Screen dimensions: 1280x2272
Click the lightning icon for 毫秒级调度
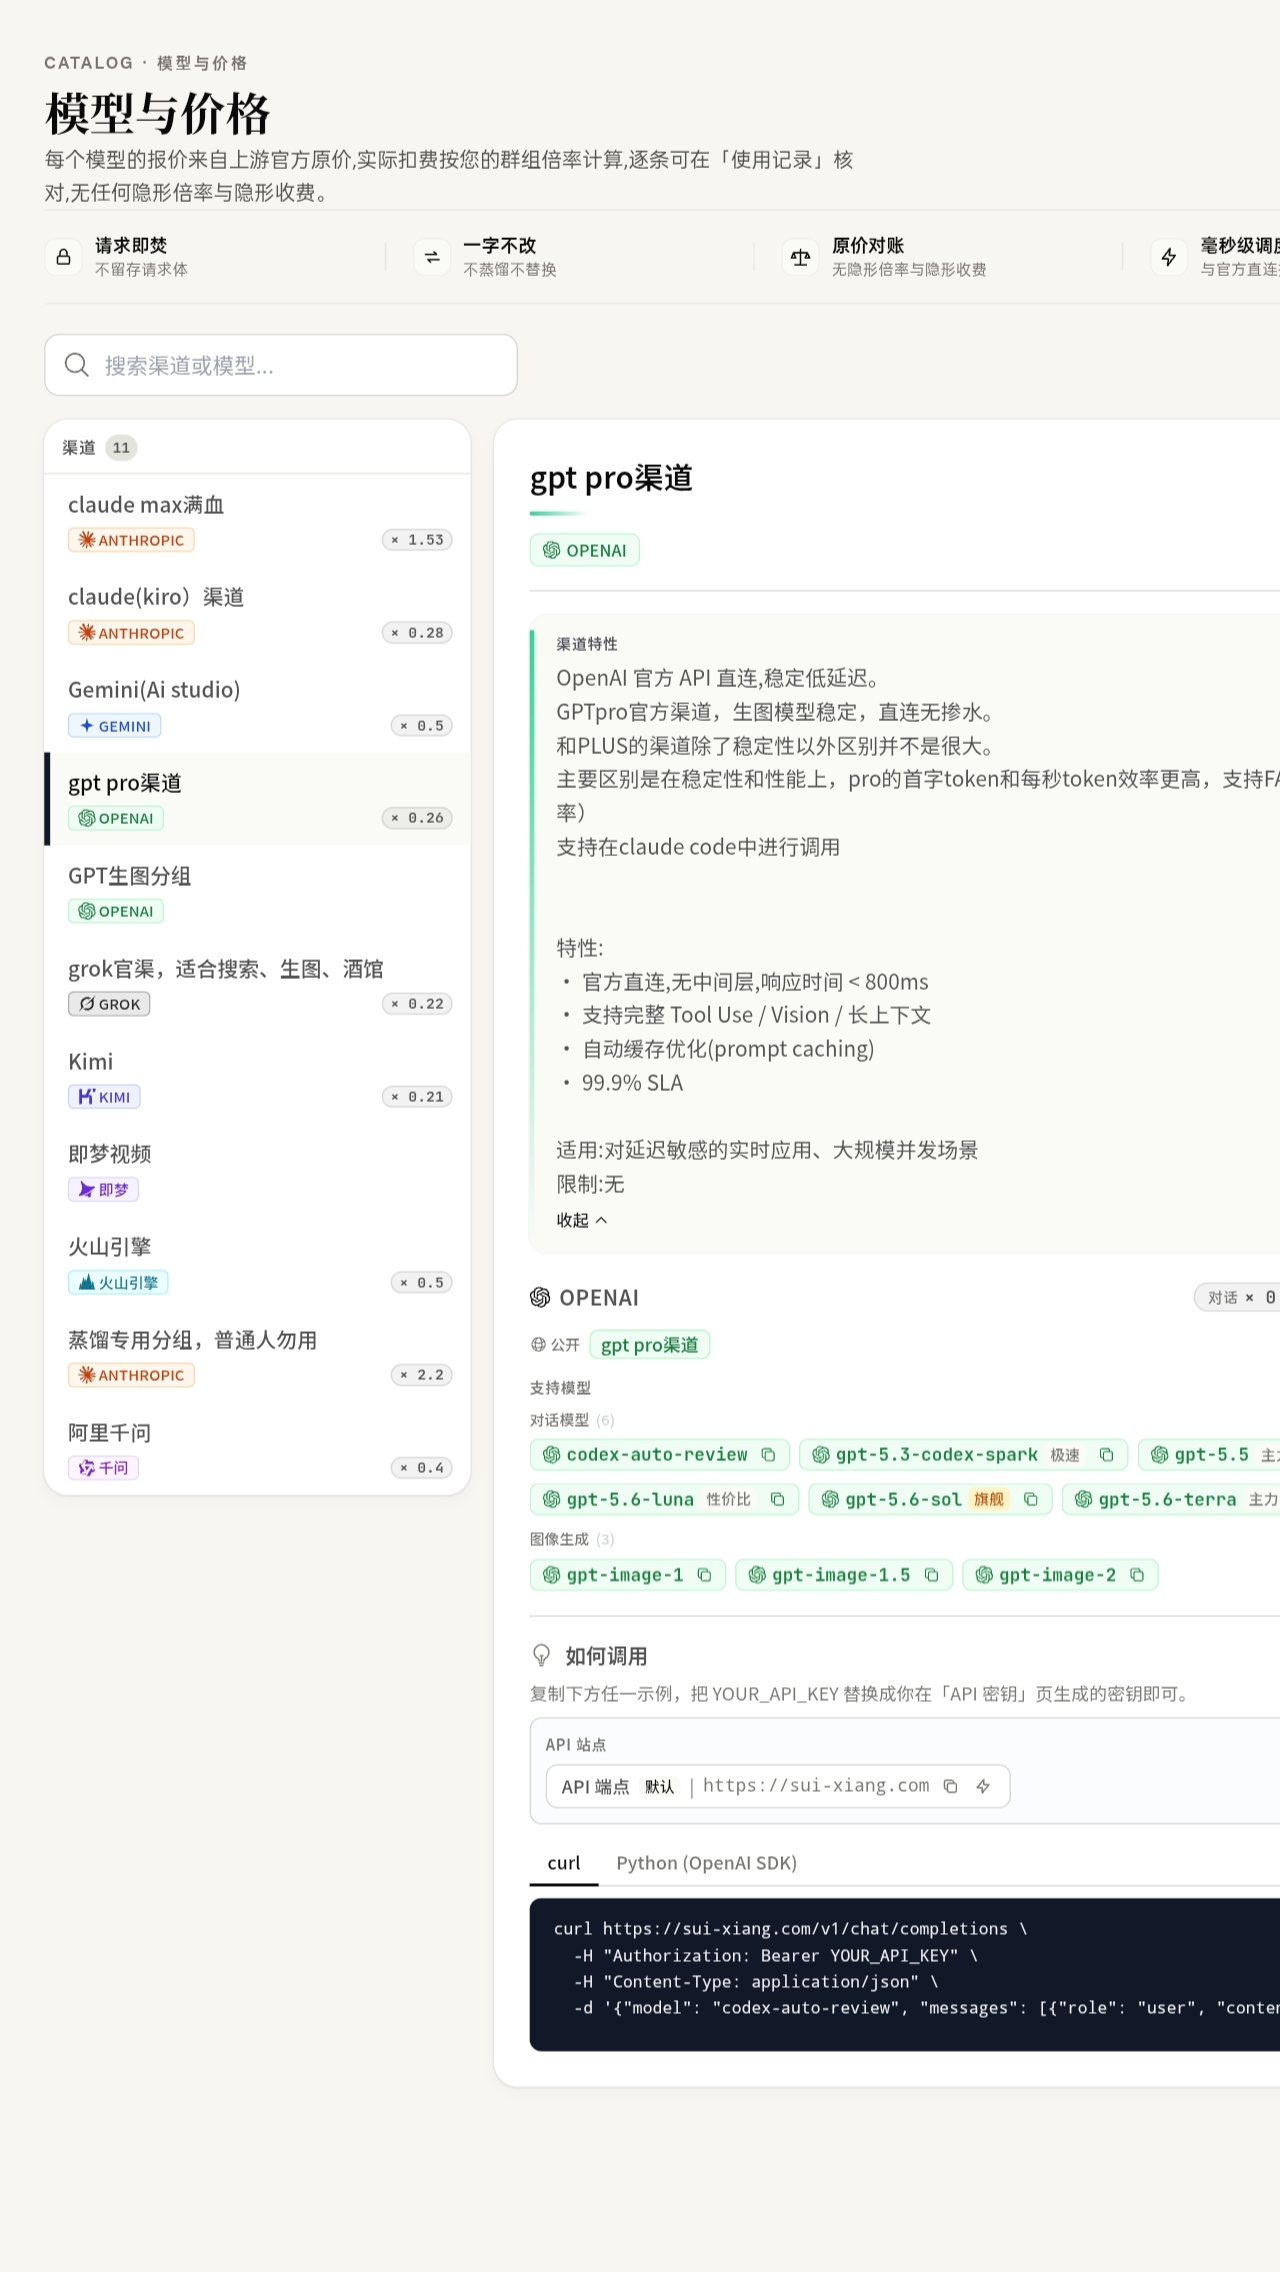[x=1169, y=257]
